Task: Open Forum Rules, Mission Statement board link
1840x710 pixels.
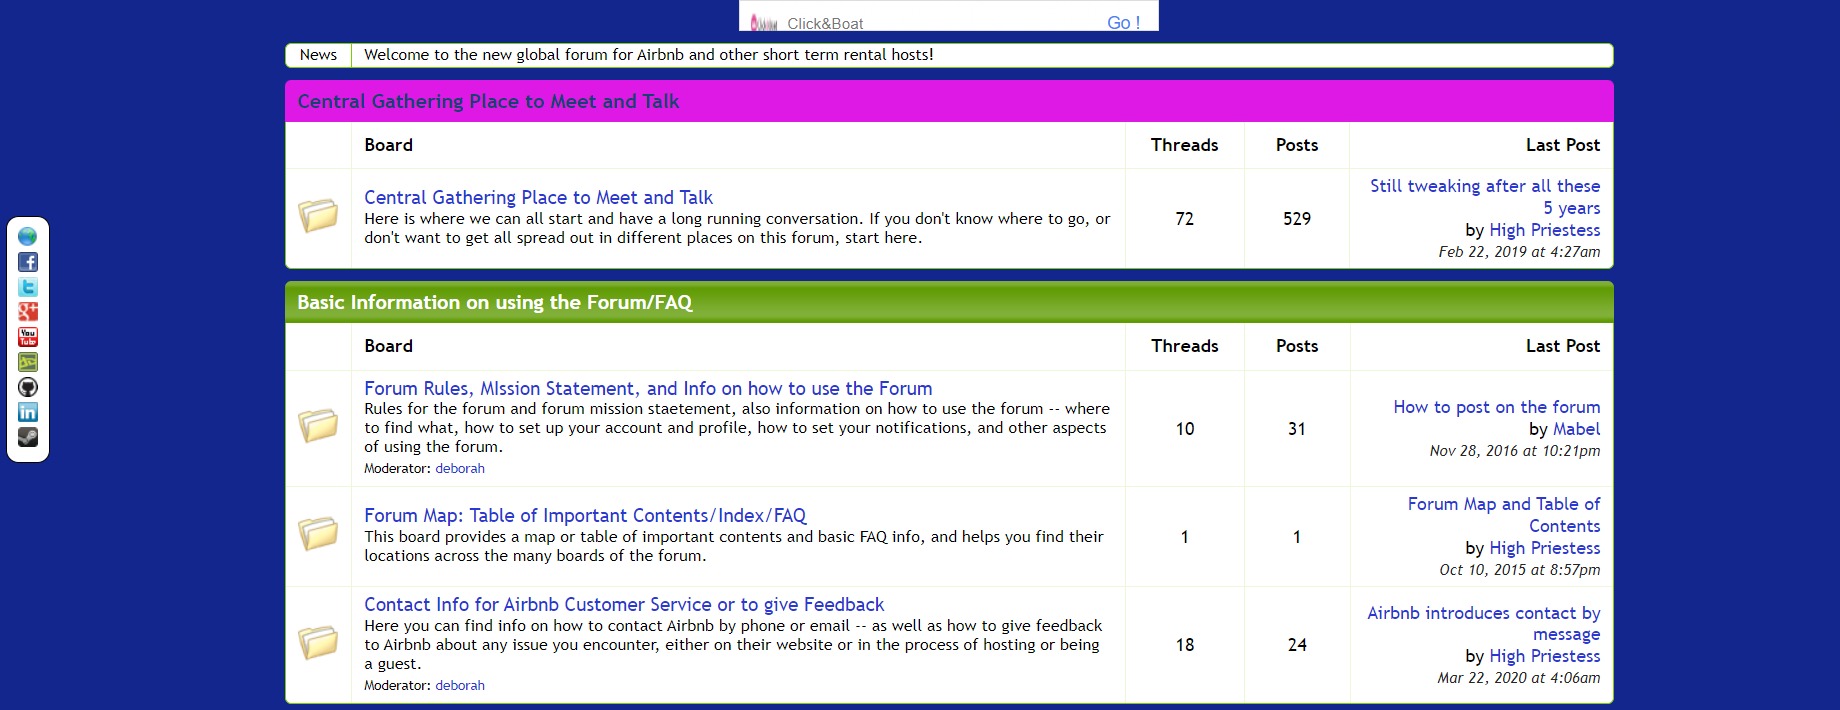Action: (x=648, y=388)
